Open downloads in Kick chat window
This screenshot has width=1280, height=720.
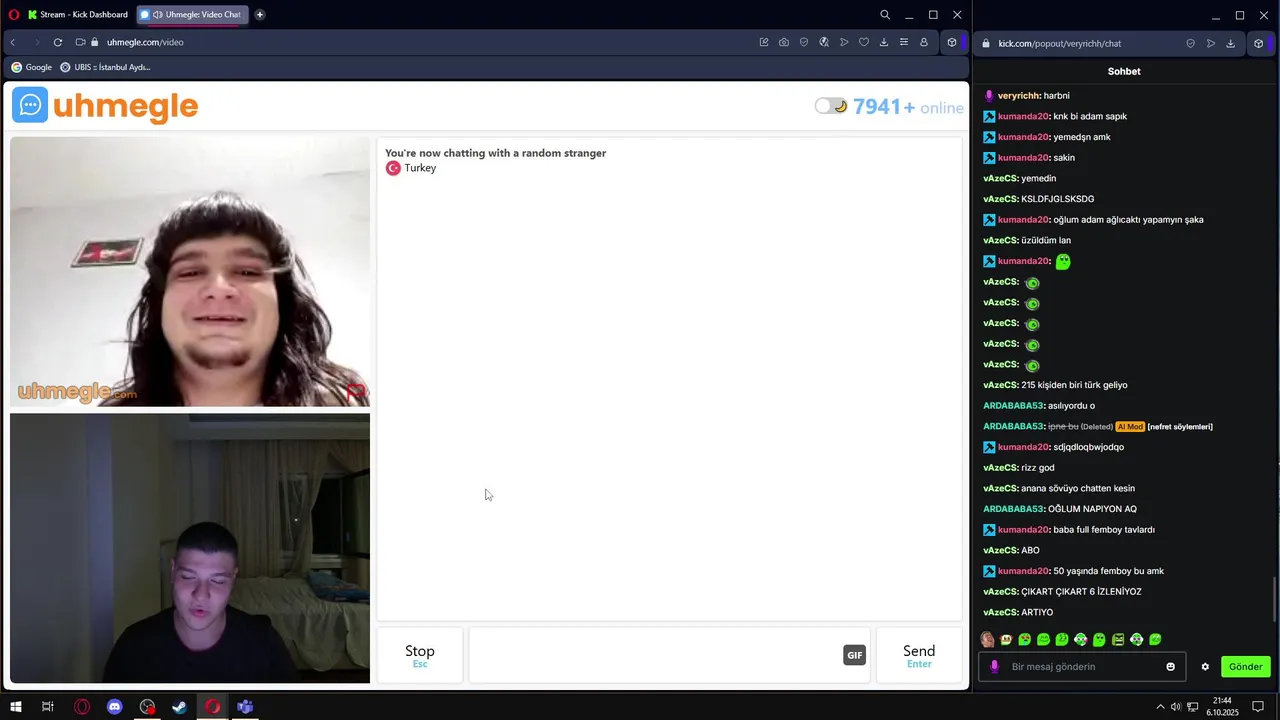[x=1231, y=43]
